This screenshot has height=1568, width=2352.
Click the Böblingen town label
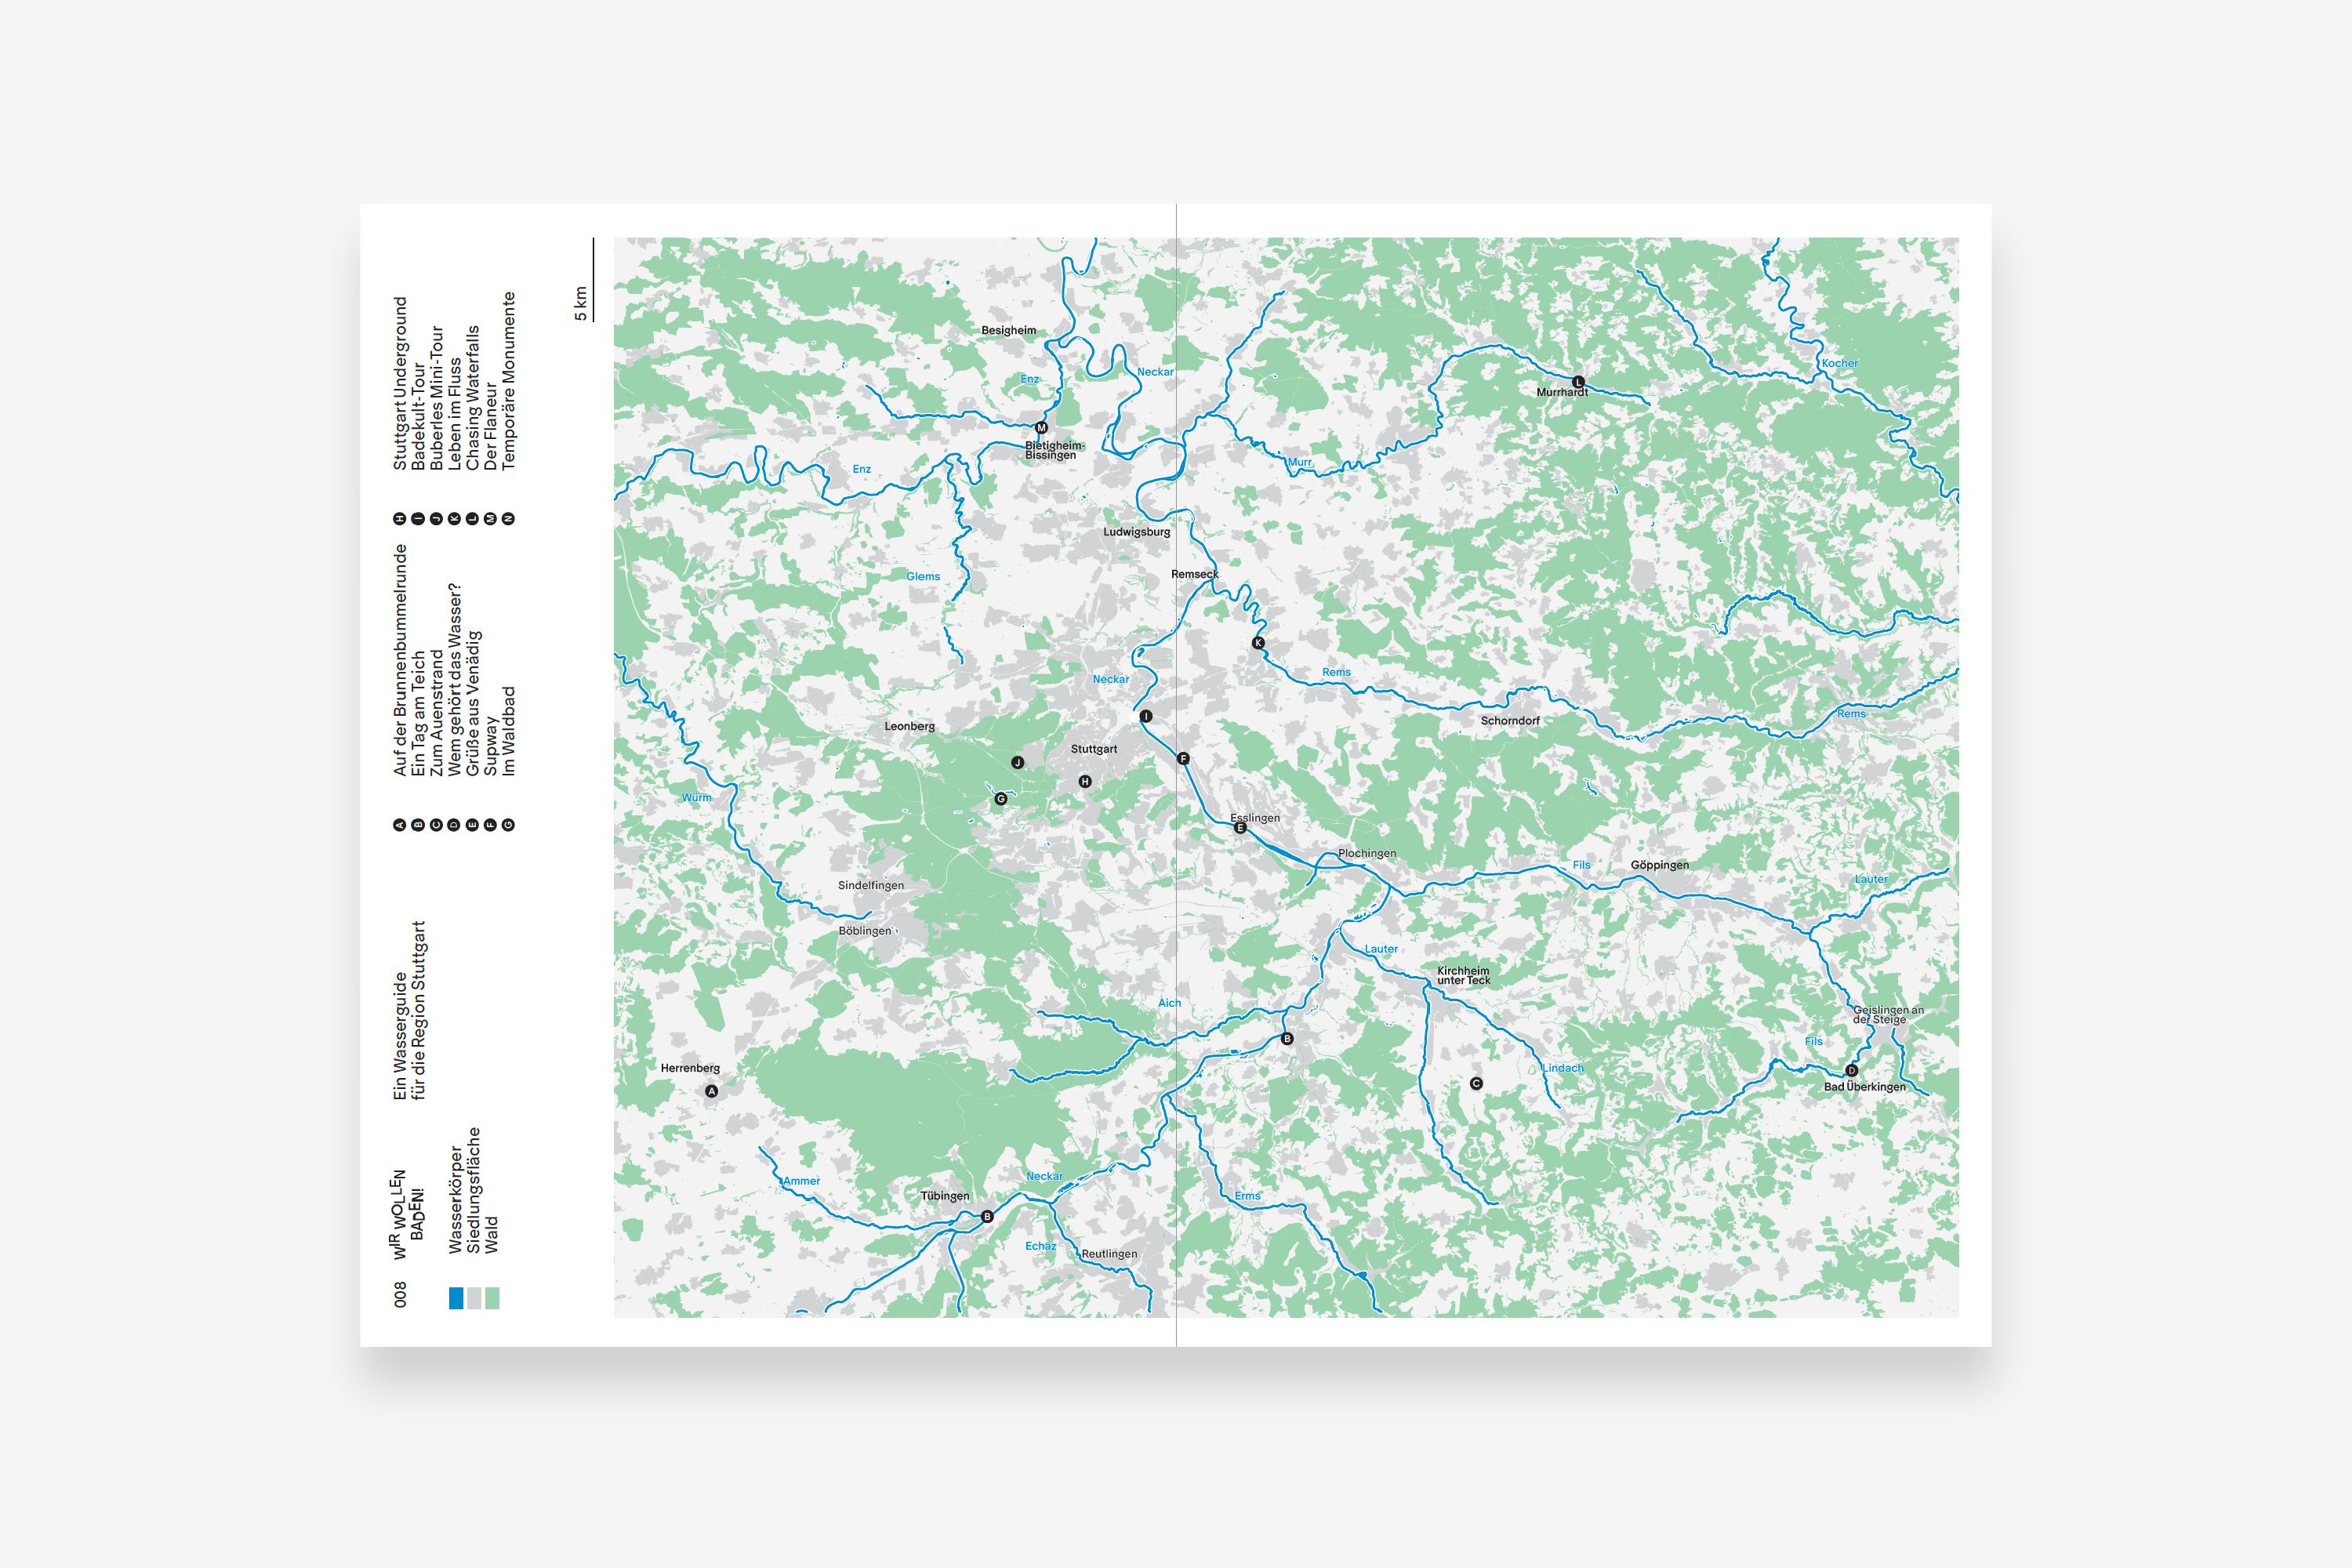pos(864,931)
